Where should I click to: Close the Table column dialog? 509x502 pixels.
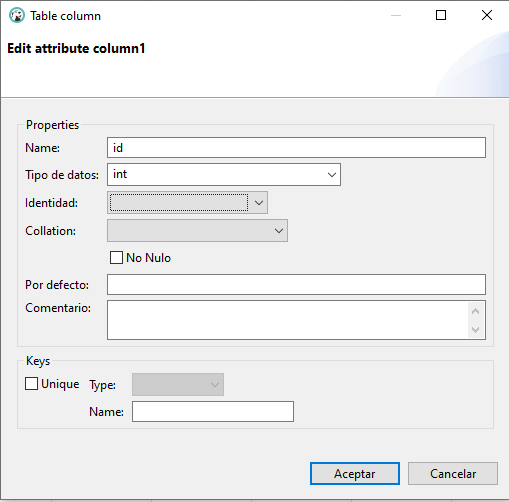(487, 15)
